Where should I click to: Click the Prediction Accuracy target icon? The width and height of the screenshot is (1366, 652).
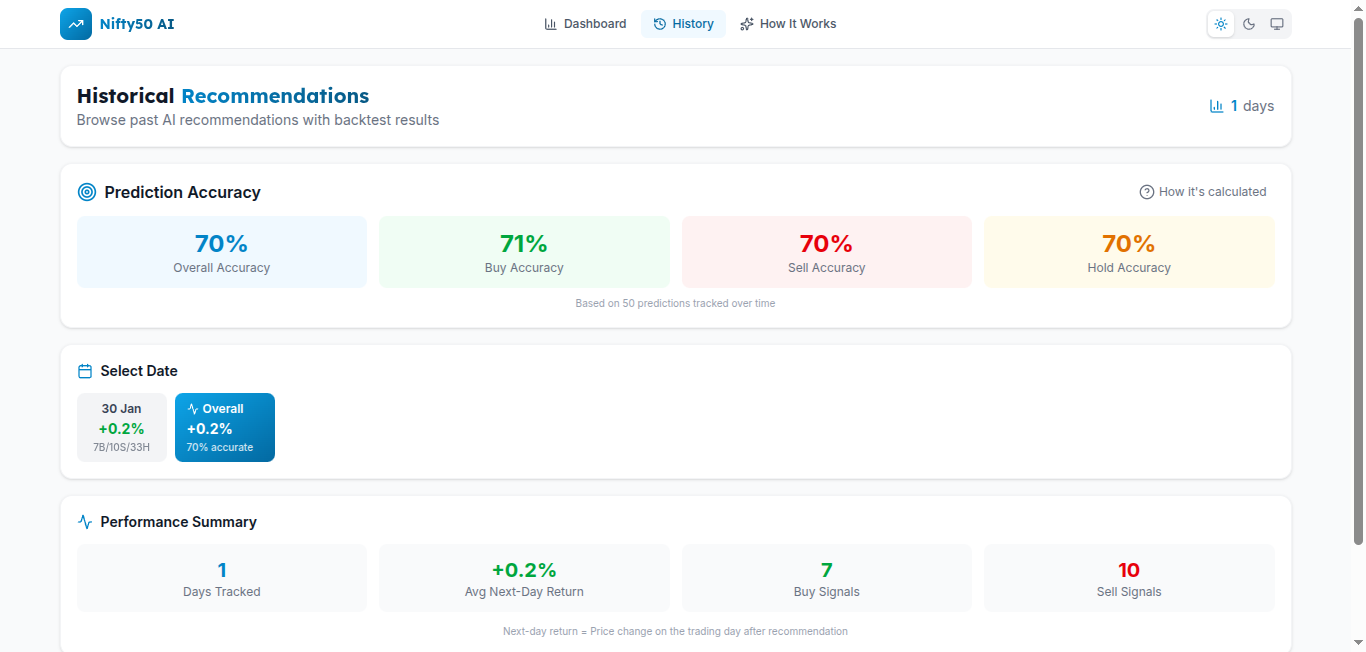coord(87,192)
